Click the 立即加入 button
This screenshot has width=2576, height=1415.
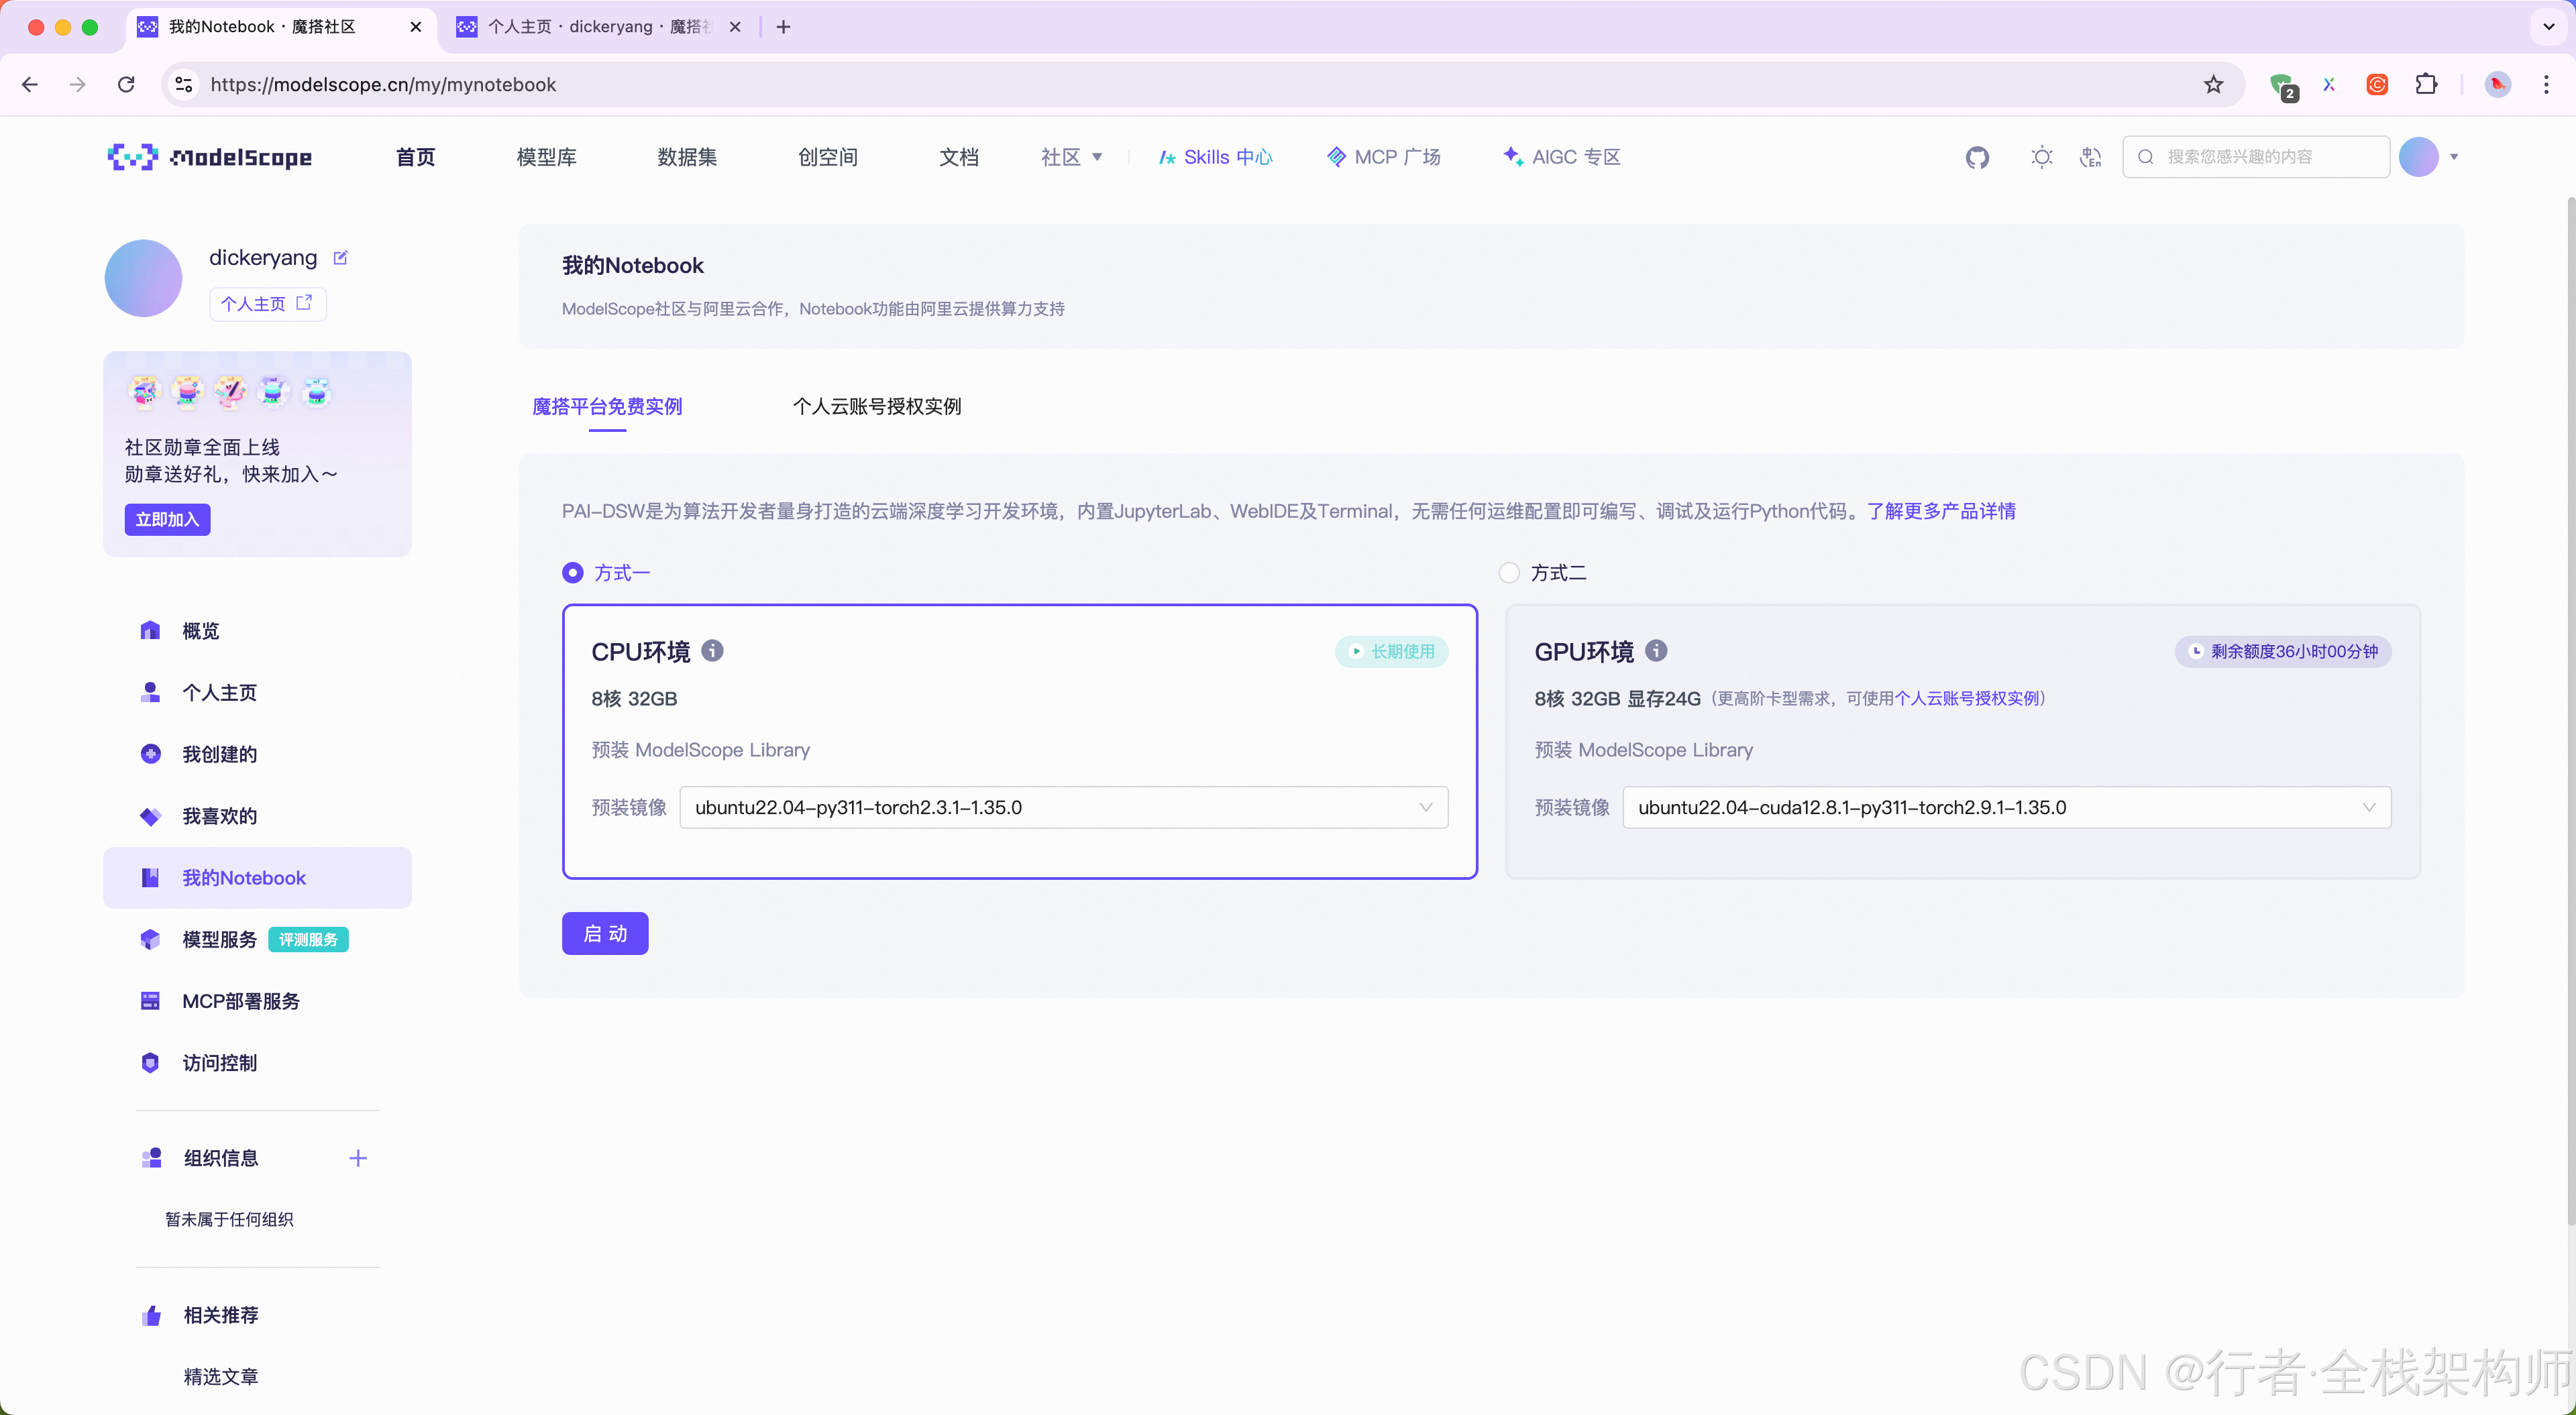[x=167, y=519]
